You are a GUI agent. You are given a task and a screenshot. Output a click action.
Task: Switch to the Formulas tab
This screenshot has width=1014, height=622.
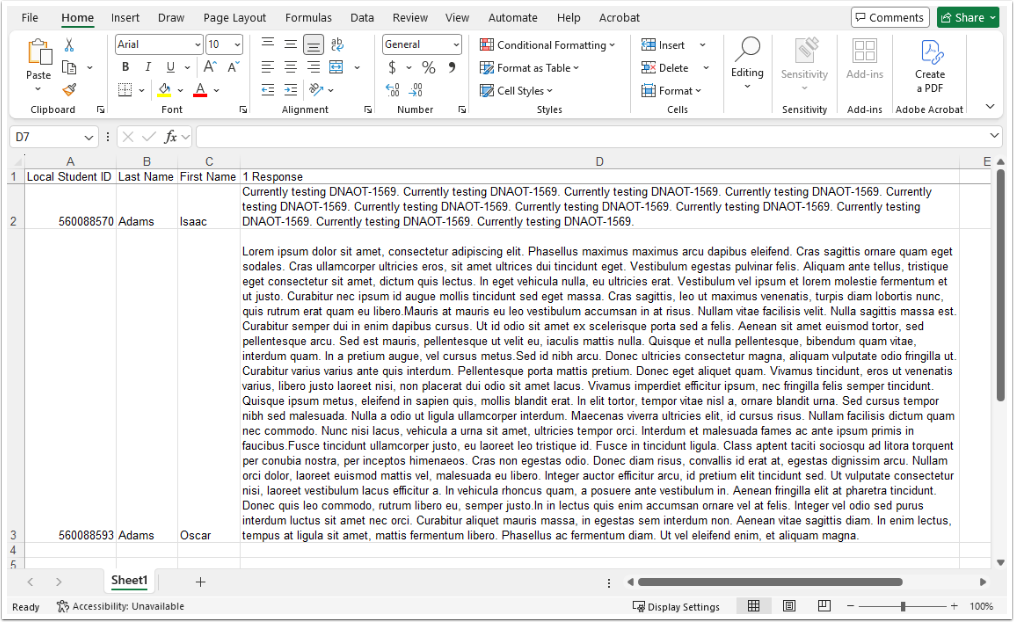point(308,17)
